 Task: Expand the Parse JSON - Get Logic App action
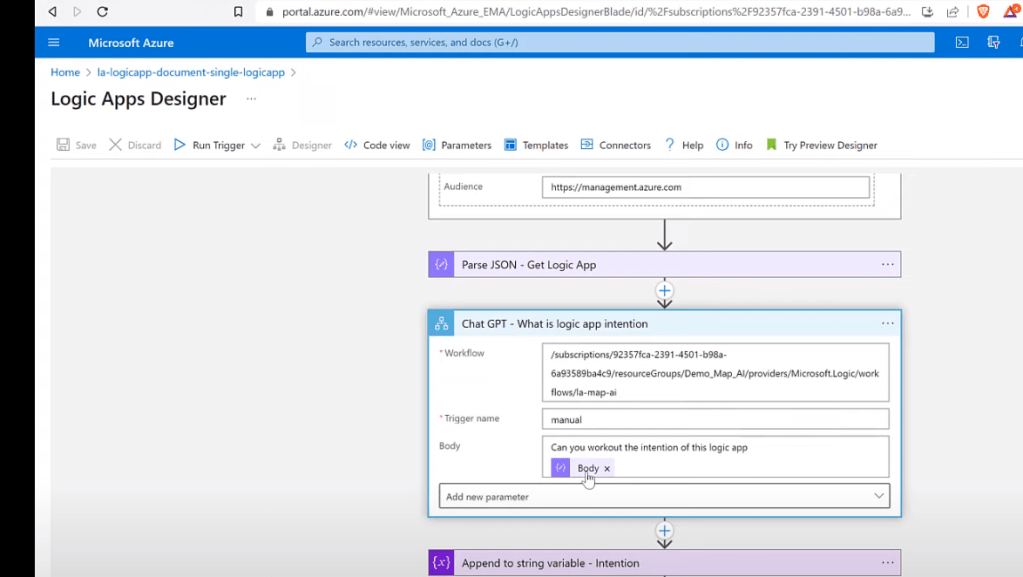pyautogui.click(x=664, y=264)
